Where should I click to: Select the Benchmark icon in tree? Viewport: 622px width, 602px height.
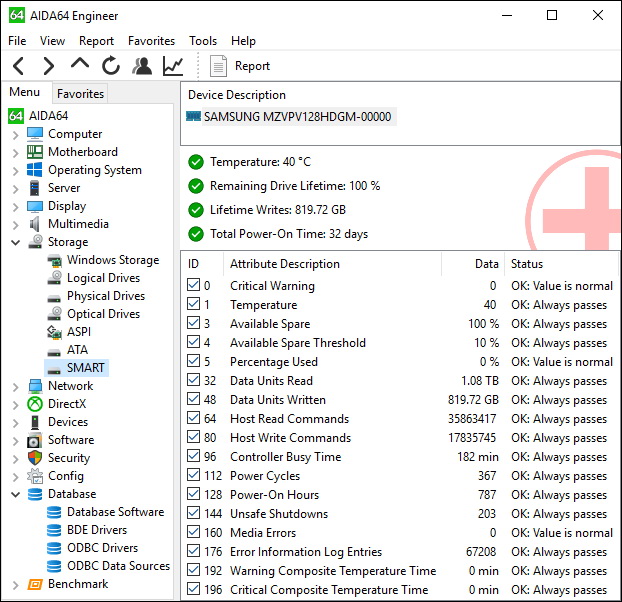point(35,584)
